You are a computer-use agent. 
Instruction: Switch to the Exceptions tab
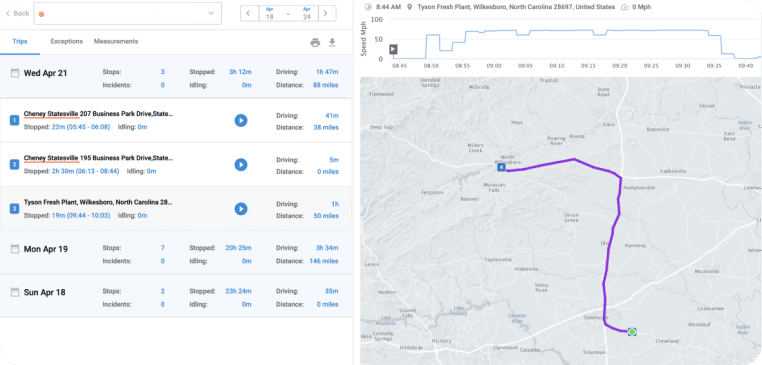tap(67, 41)
